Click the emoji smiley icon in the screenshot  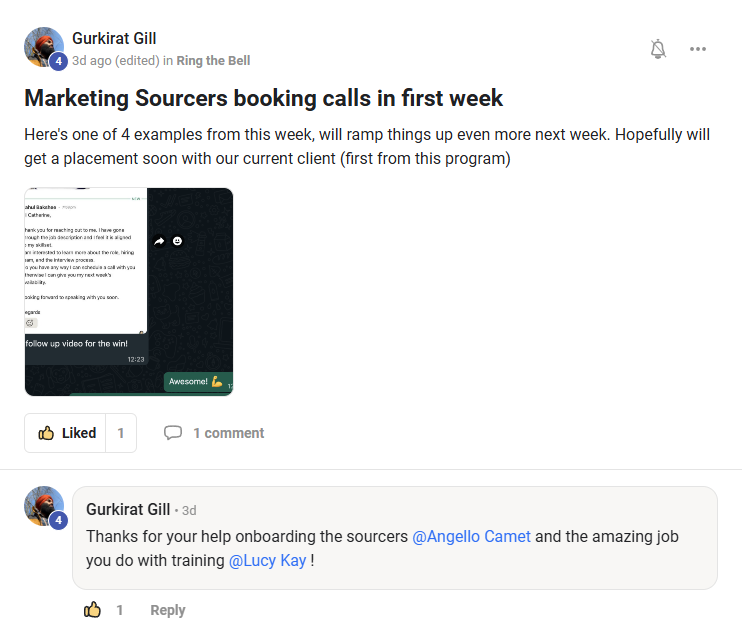click(x=177, y=241)
